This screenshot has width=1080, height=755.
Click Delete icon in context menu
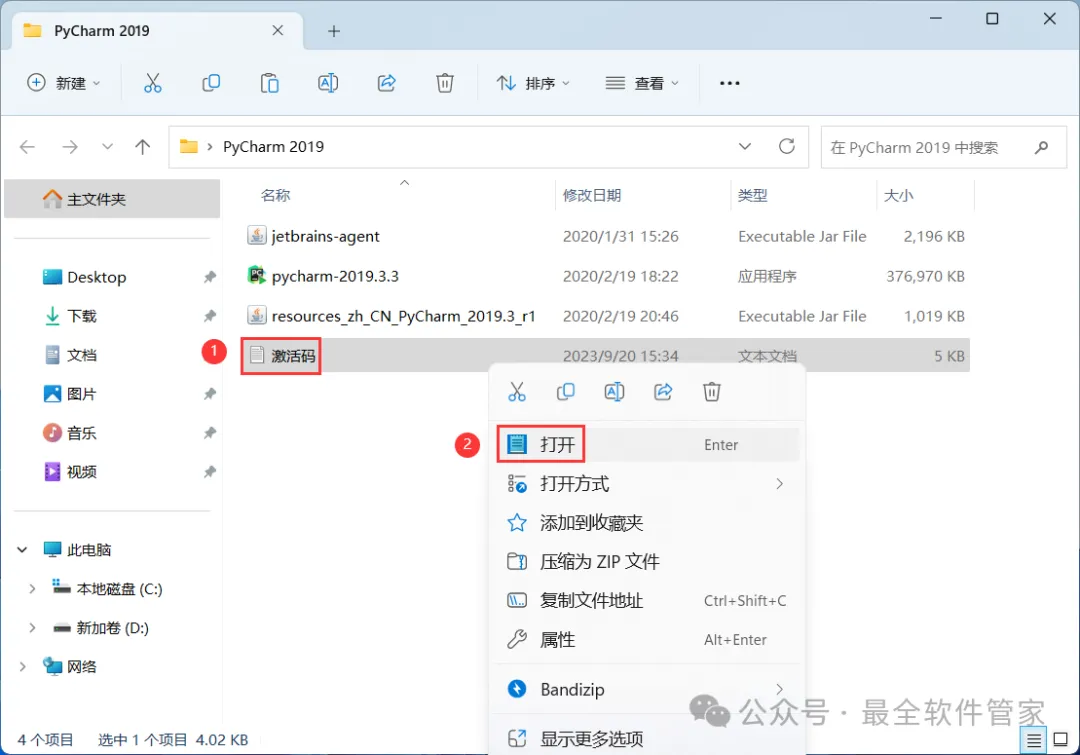pyautogui.click(x=712, y=392)
